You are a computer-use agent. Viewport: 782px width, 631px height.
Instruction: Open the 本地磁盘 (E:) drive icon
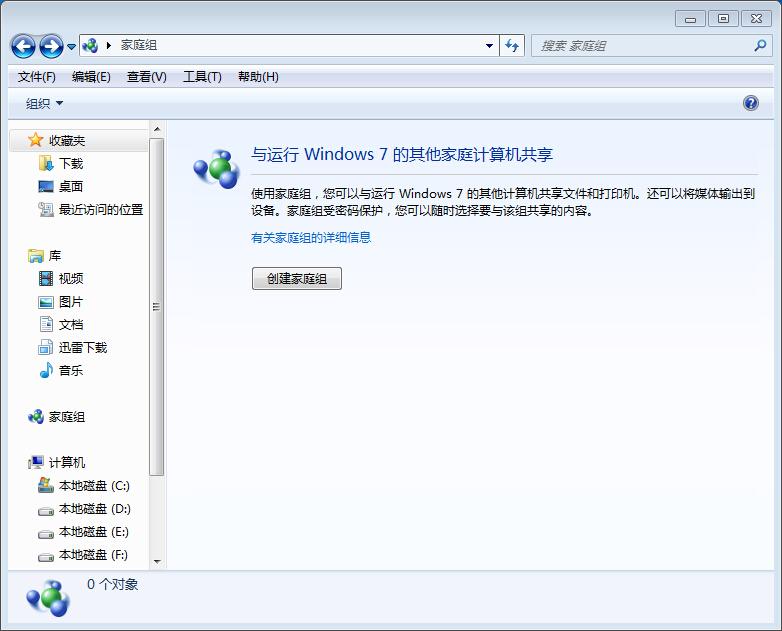pos(46,533)
